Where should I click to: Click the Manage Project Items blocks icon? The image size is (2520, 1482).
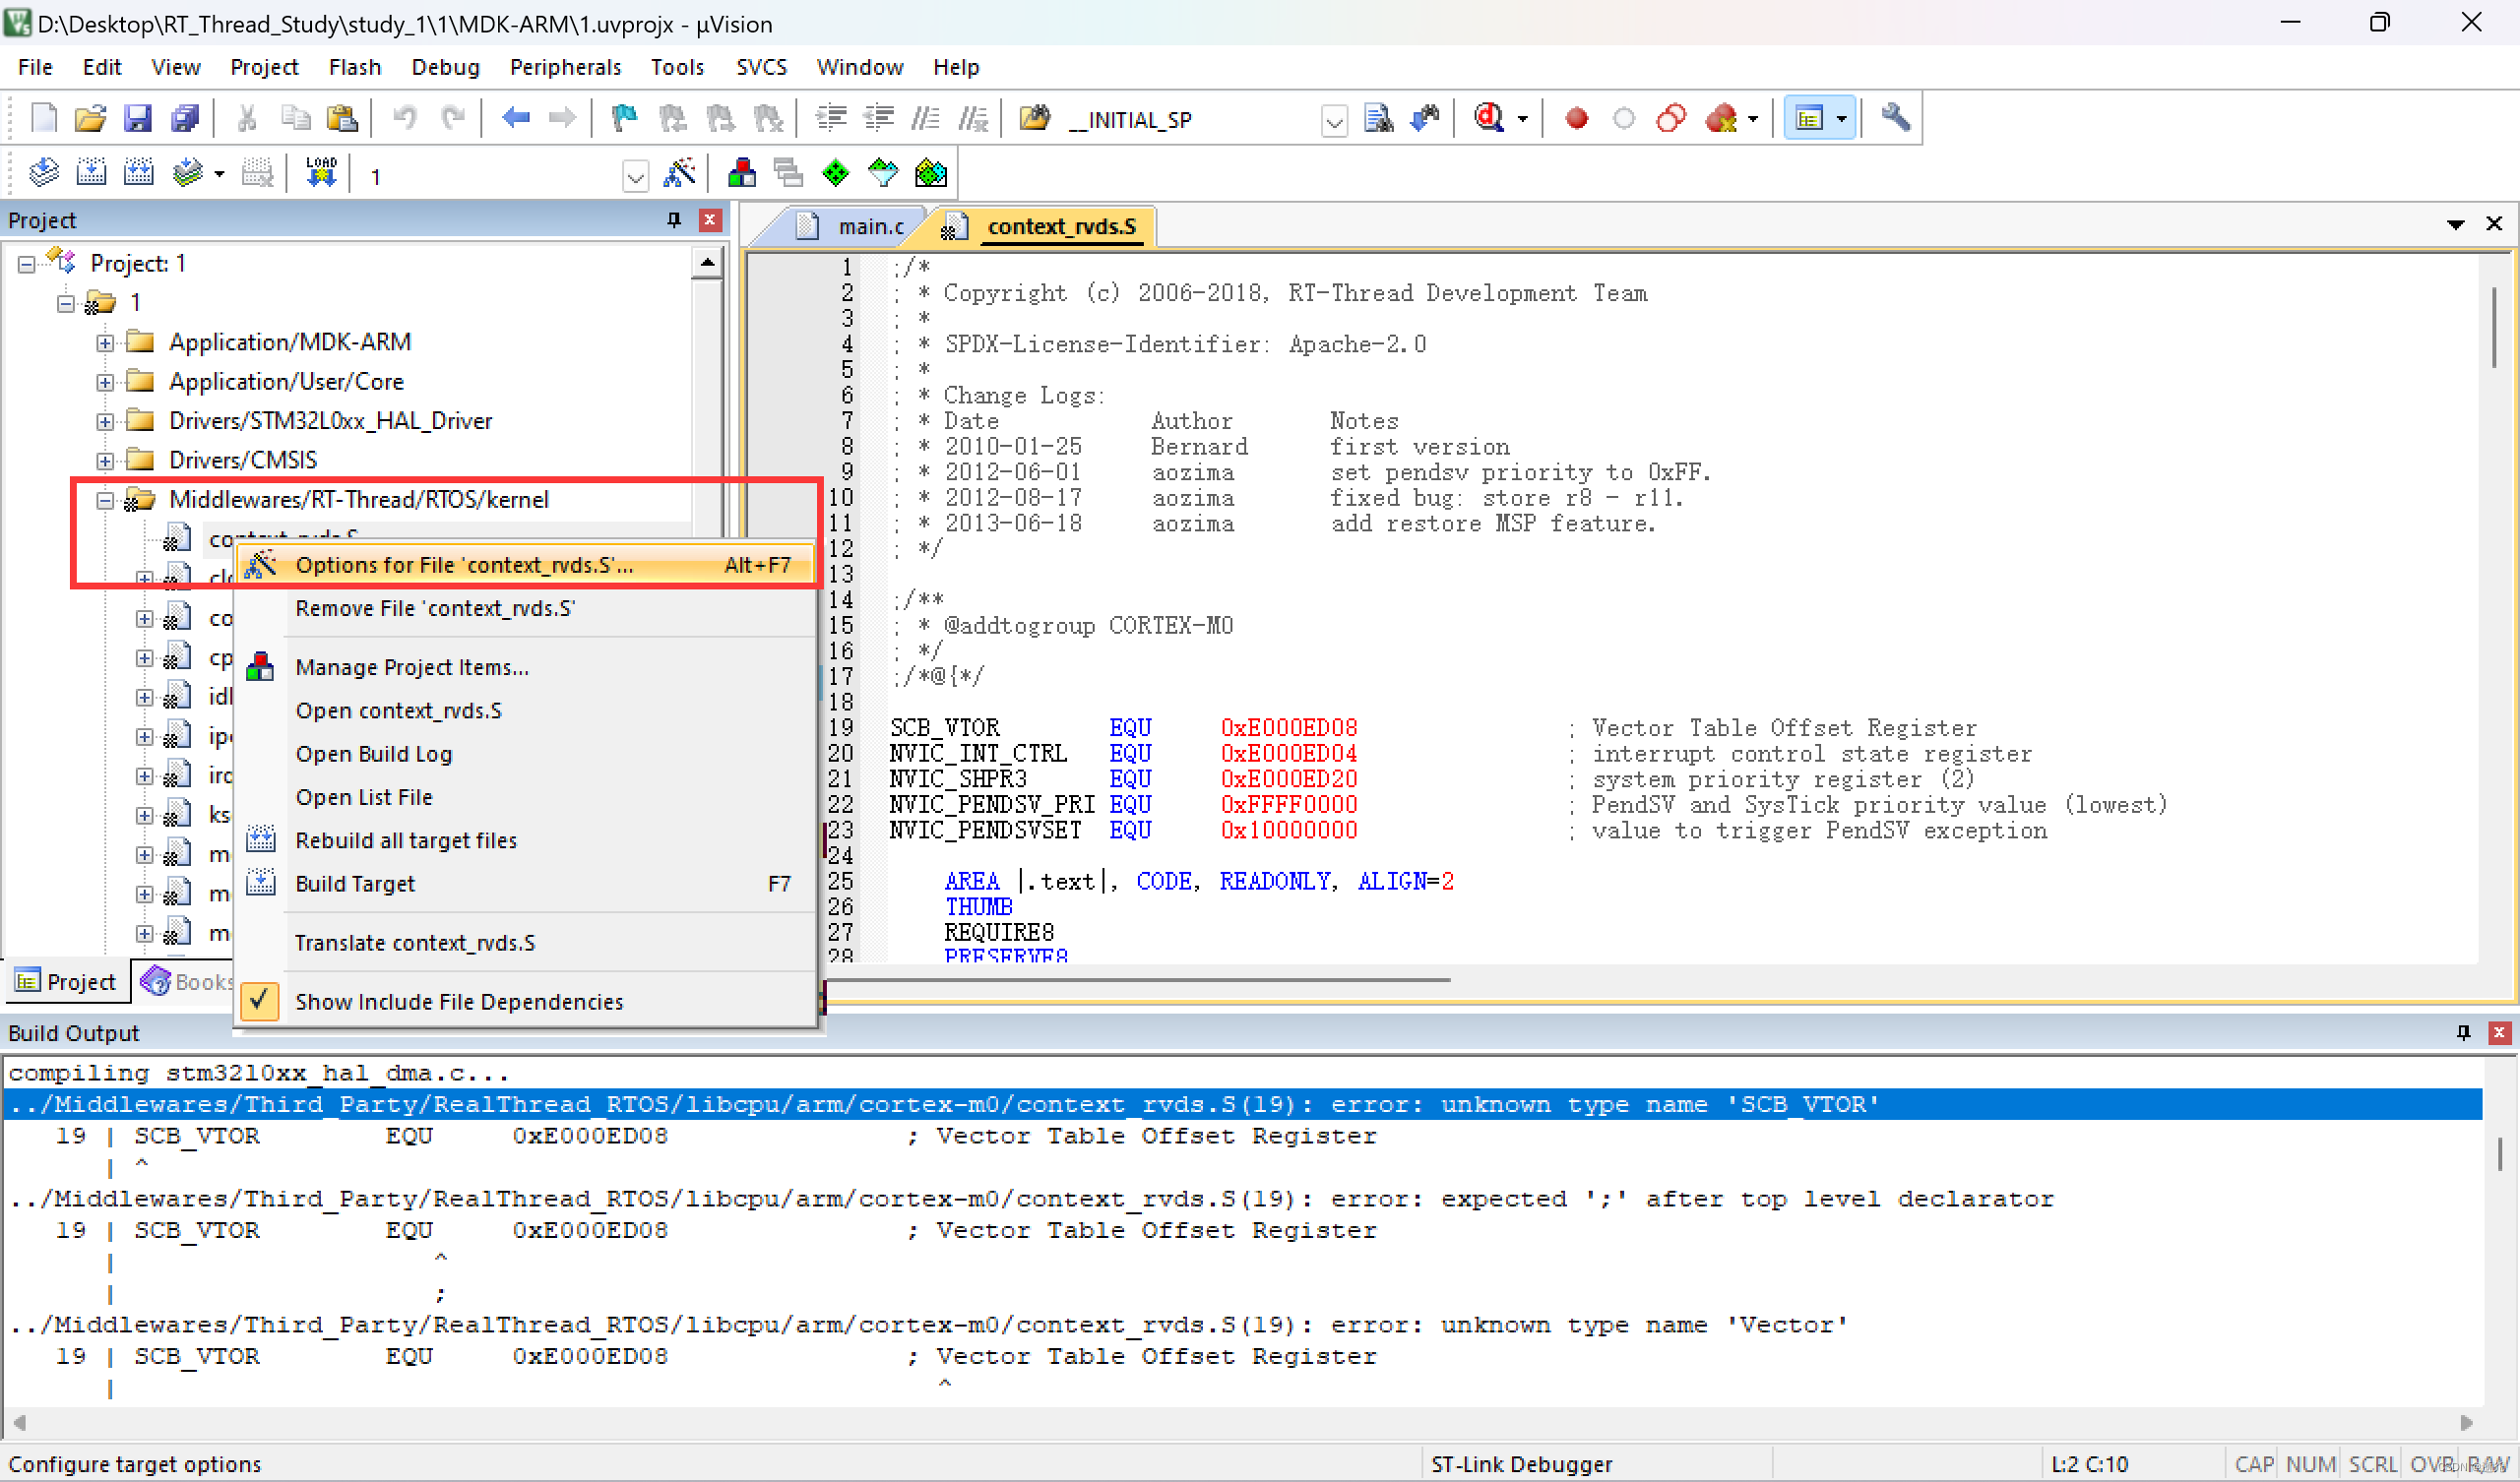pyautogui.click(x=742, y=172)
